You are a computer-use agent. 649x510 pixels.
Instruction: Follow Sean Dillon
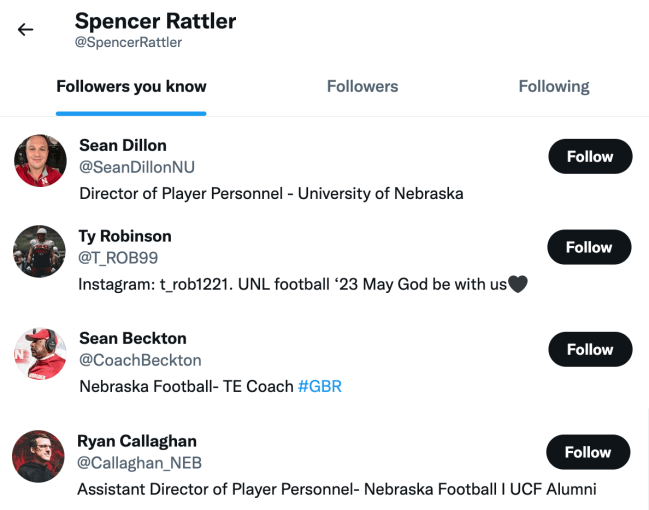coord(589,157)
